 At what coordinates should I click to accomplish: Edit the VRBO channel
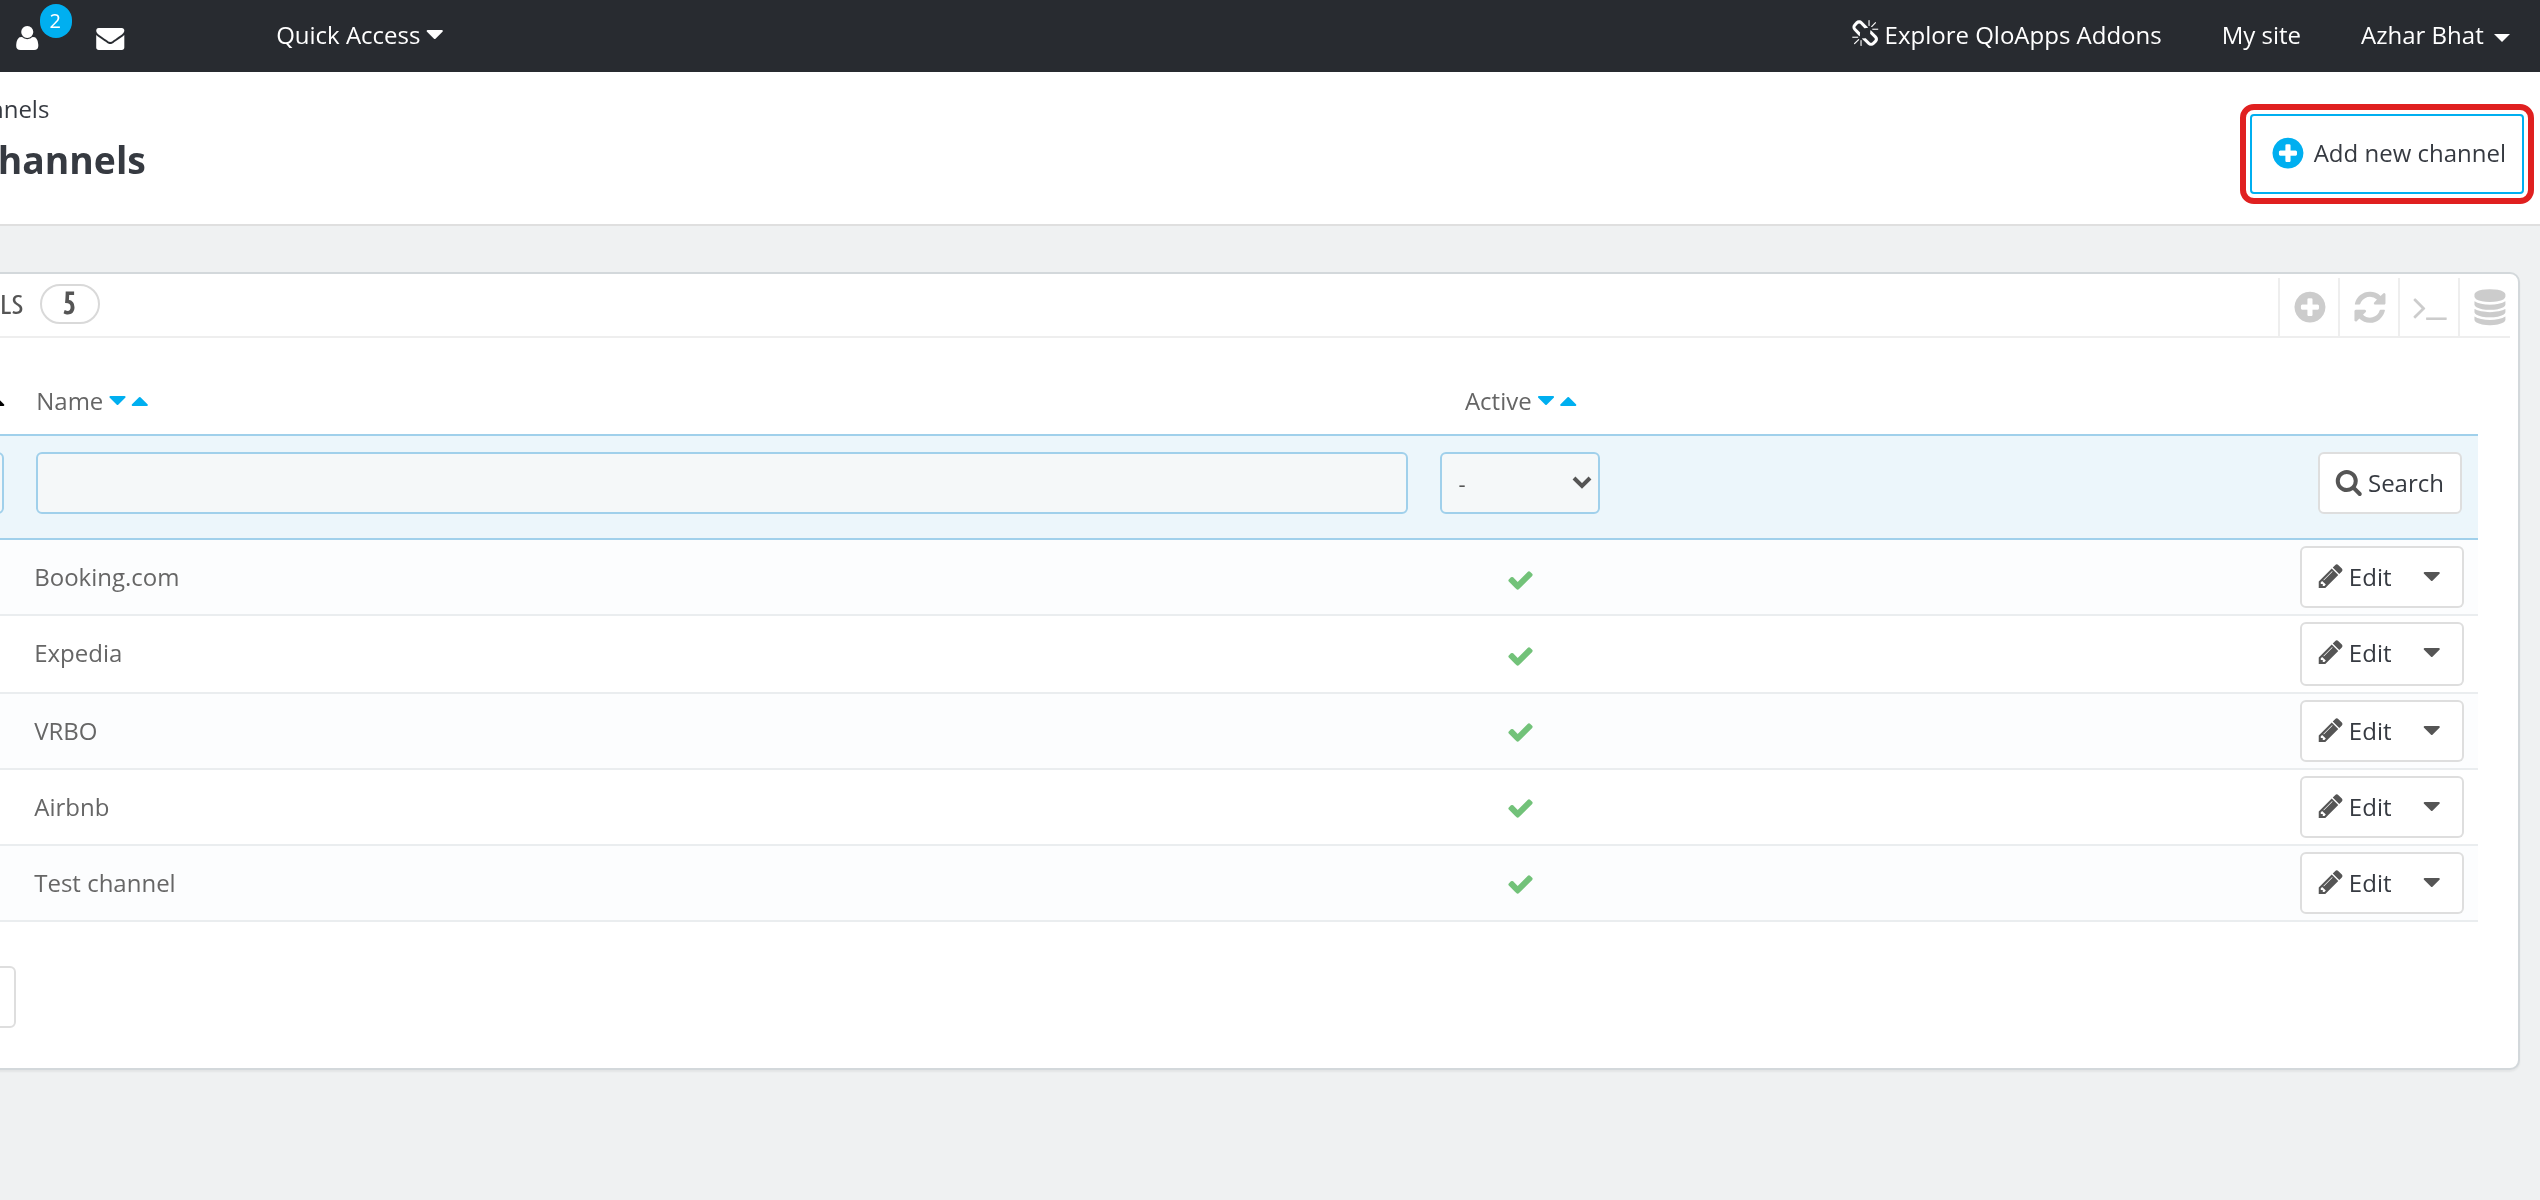[x=2354, y=731]
